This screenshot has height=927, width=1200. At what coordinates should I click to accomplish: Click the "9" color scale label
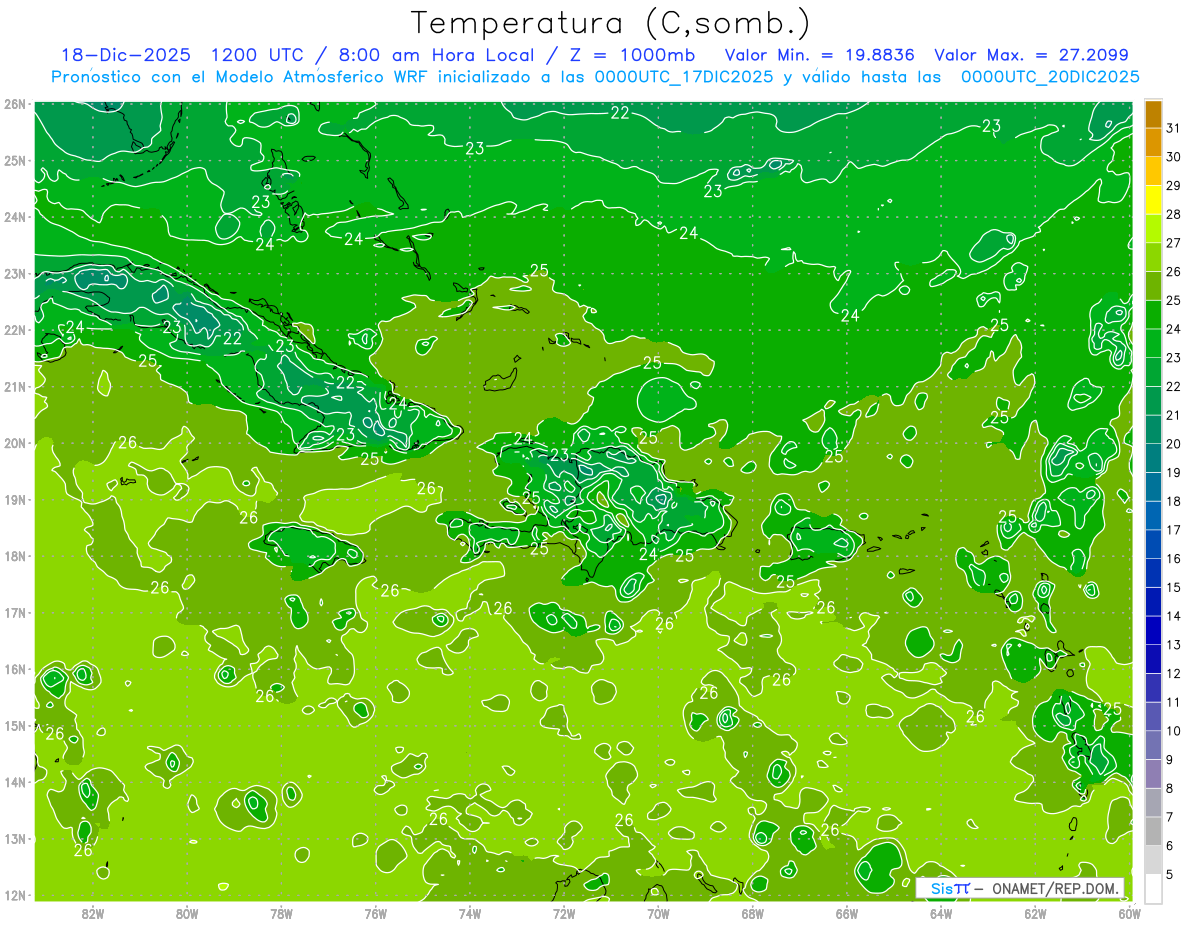(x=1170, y=760)
